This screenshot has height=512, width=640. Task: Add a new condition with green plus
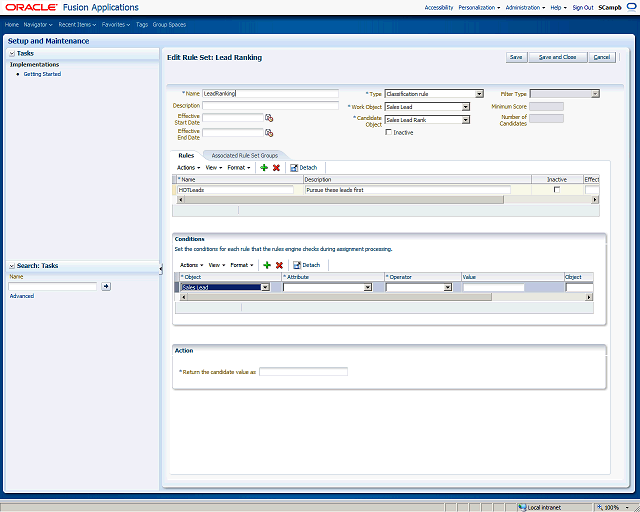(x=267, y=265)
